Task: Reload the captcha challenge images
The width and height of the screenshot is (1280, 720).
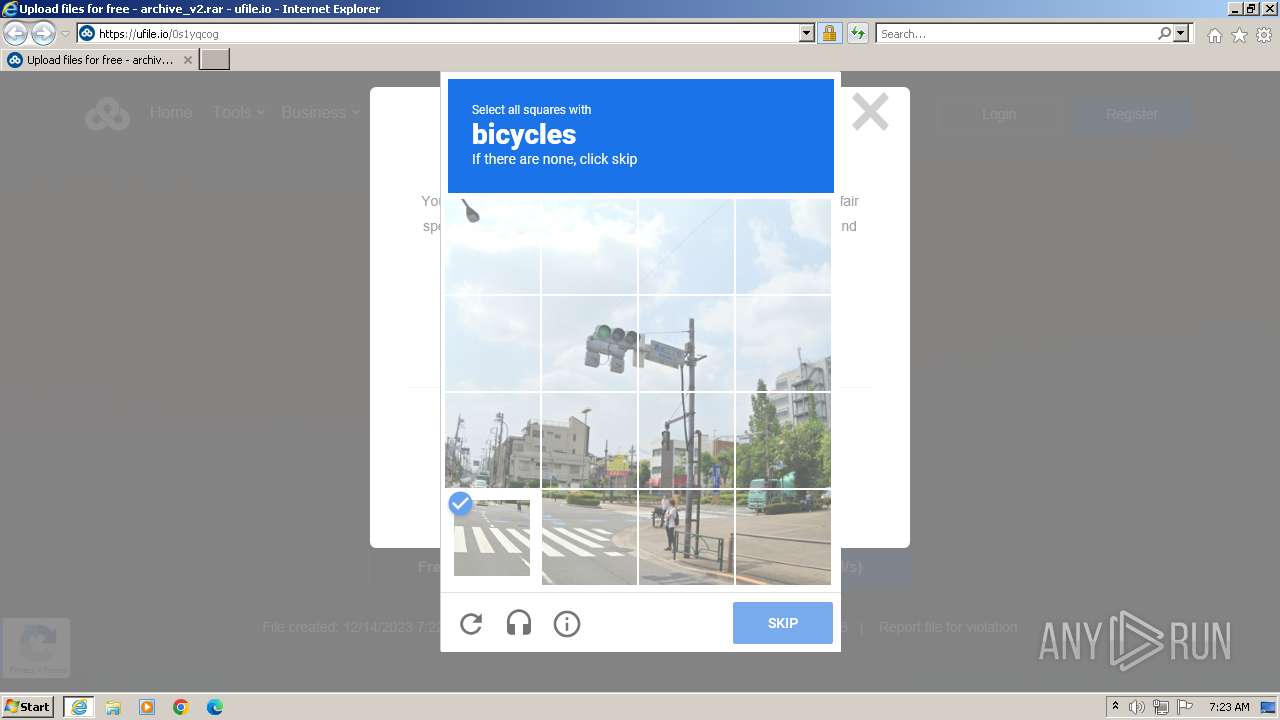Action: pyautogui.click(x=471, y=624)
